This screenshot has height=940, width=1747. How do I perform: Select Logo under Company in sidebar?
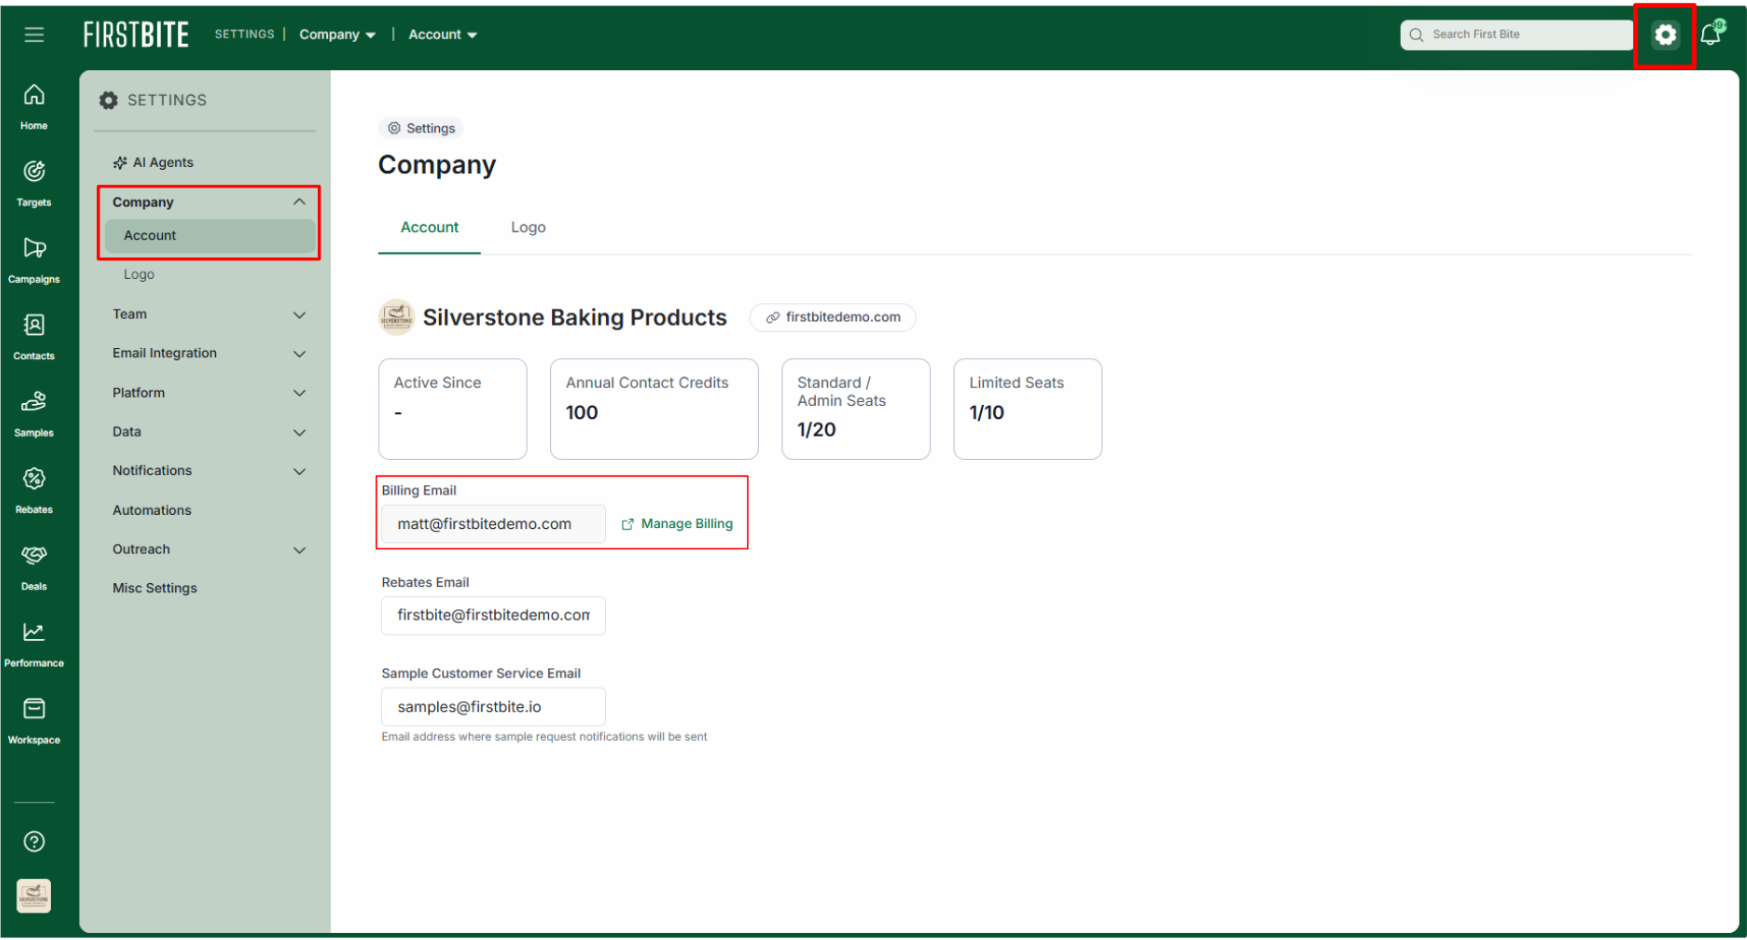139,274
